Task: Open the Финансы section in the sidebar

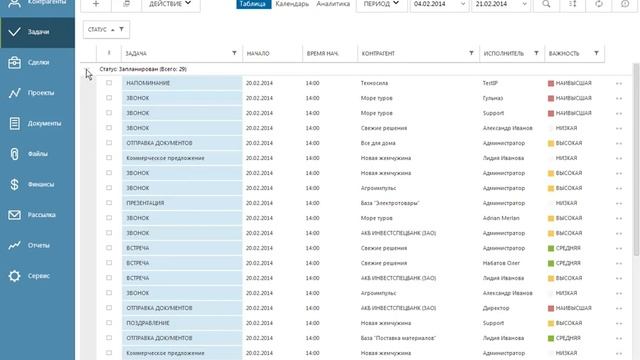Action: click(x=37, y=184)
